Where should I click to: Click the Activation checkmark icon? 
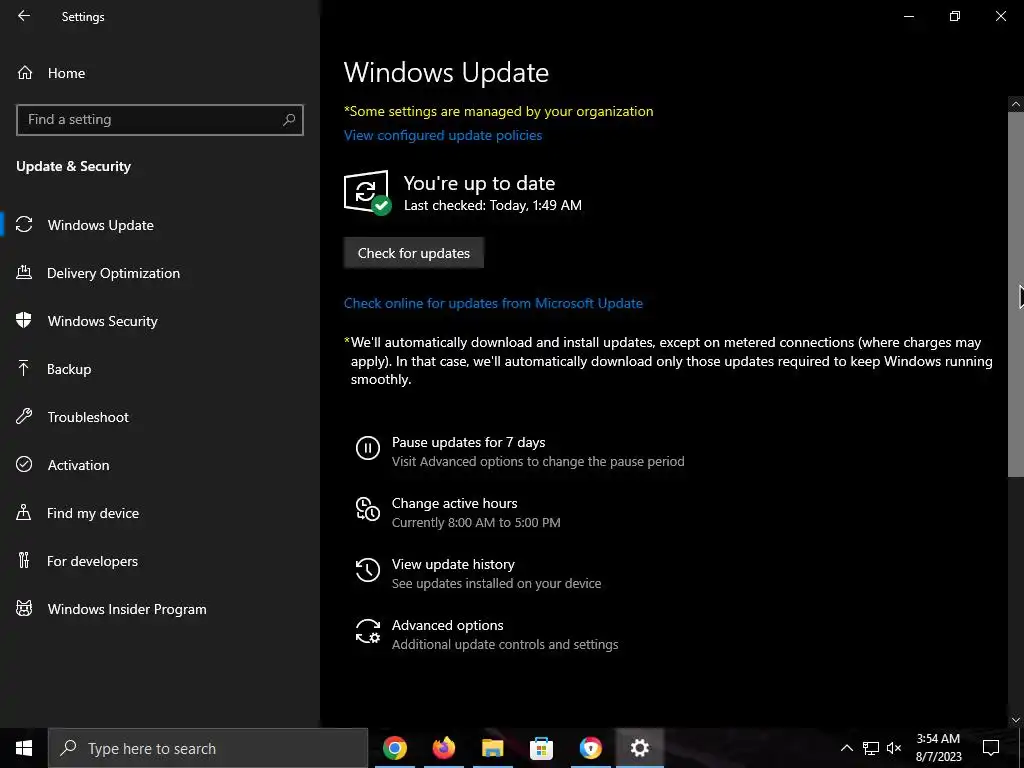[x=24, y=464]
